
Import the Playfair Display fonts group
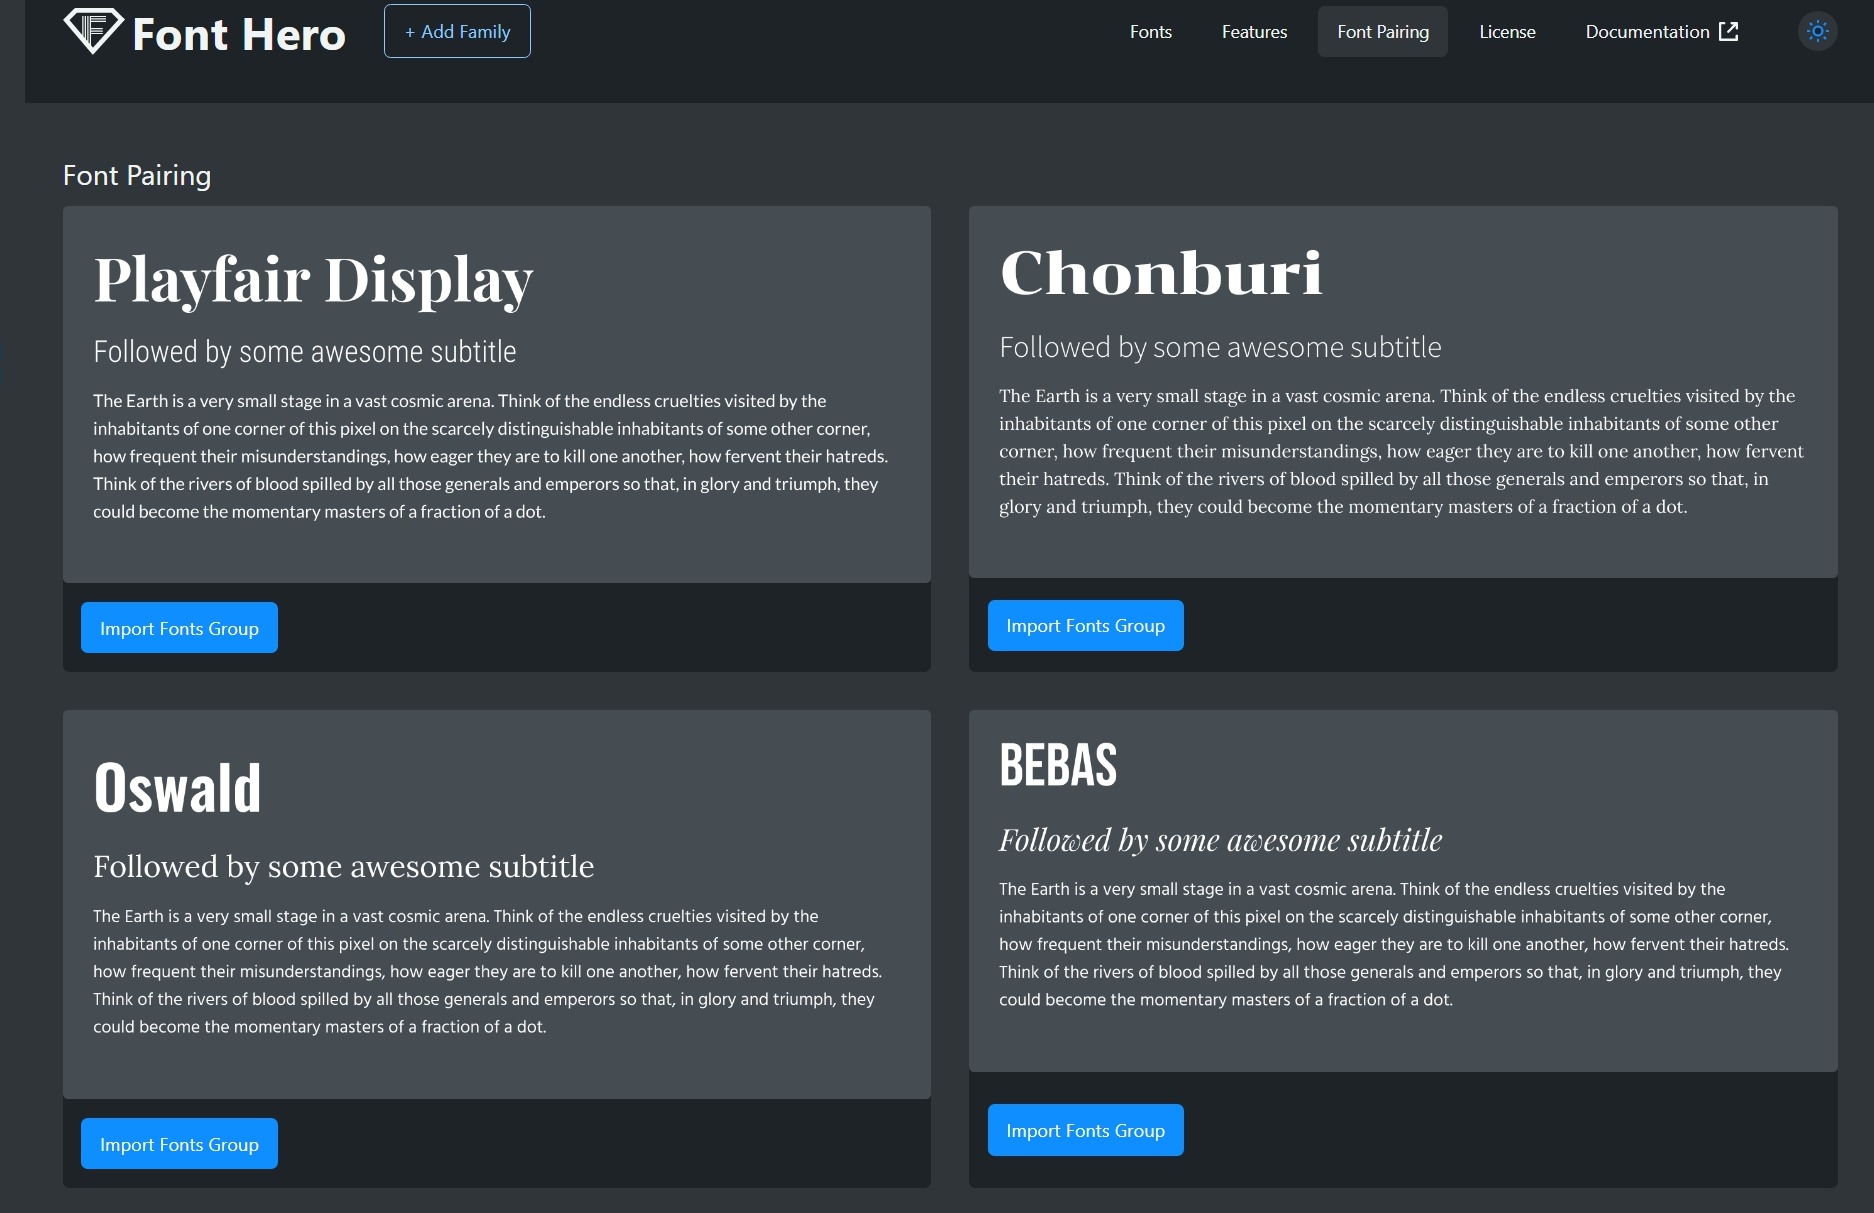pyautogui.click(x=179, y=628)
